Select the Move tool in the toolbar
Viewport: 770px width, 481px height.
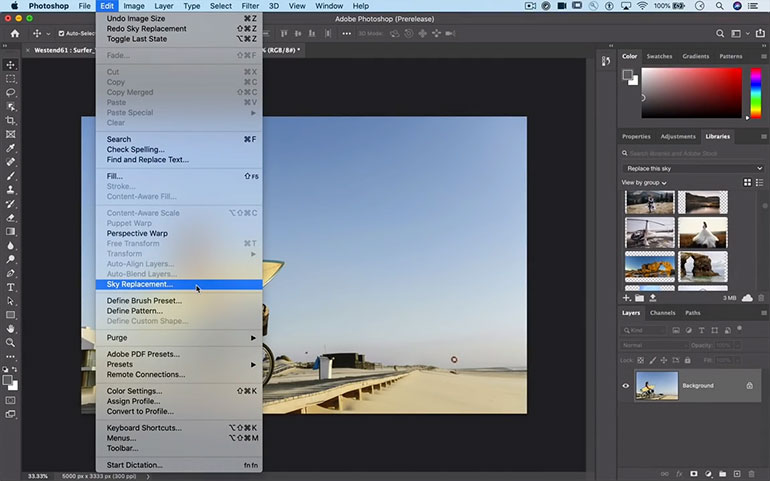(11, 64)
